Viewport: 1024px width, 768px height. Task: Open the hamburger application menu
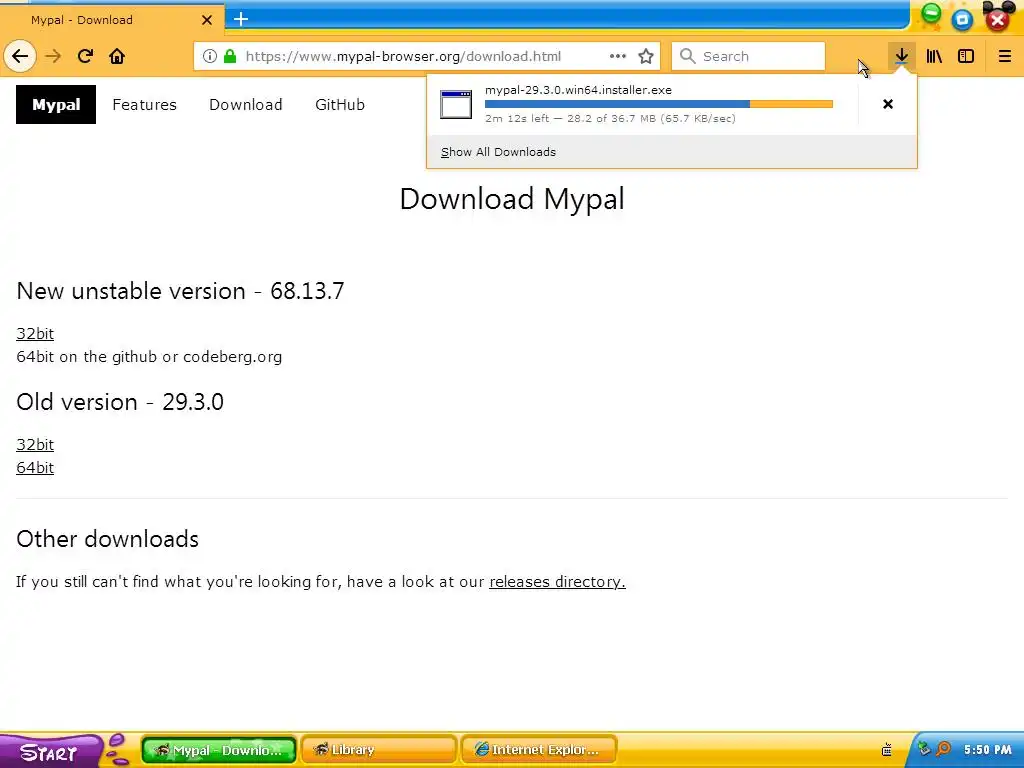[x=1004, y=56]
